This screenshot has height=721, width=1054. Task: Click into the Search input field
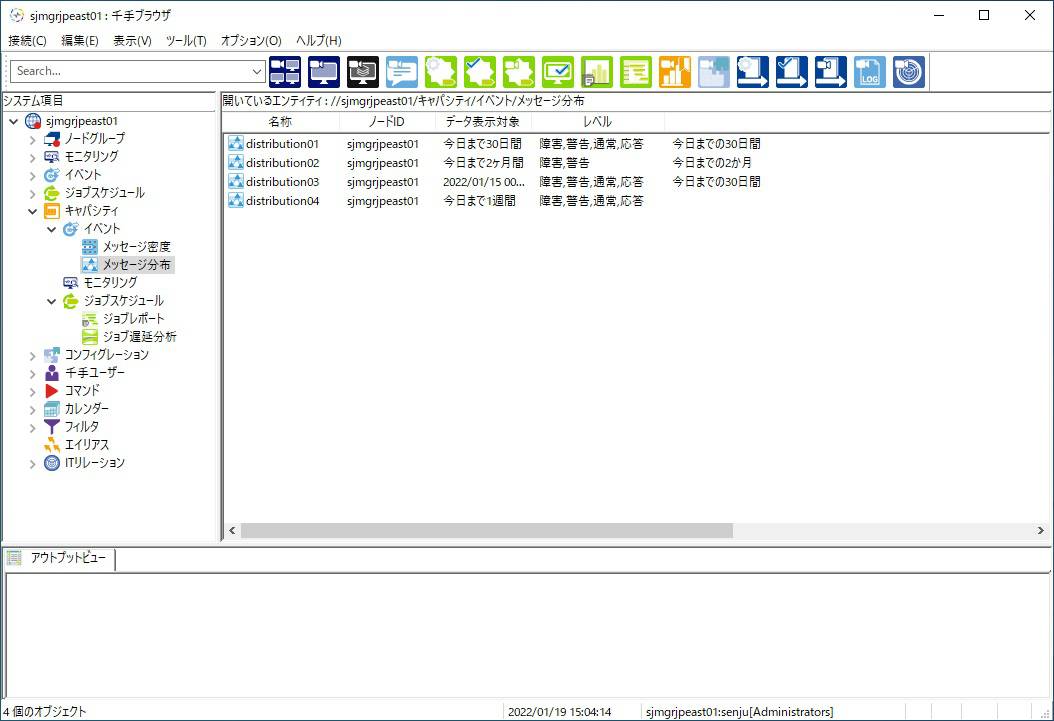pyautogui.click(x=131, y=71)
